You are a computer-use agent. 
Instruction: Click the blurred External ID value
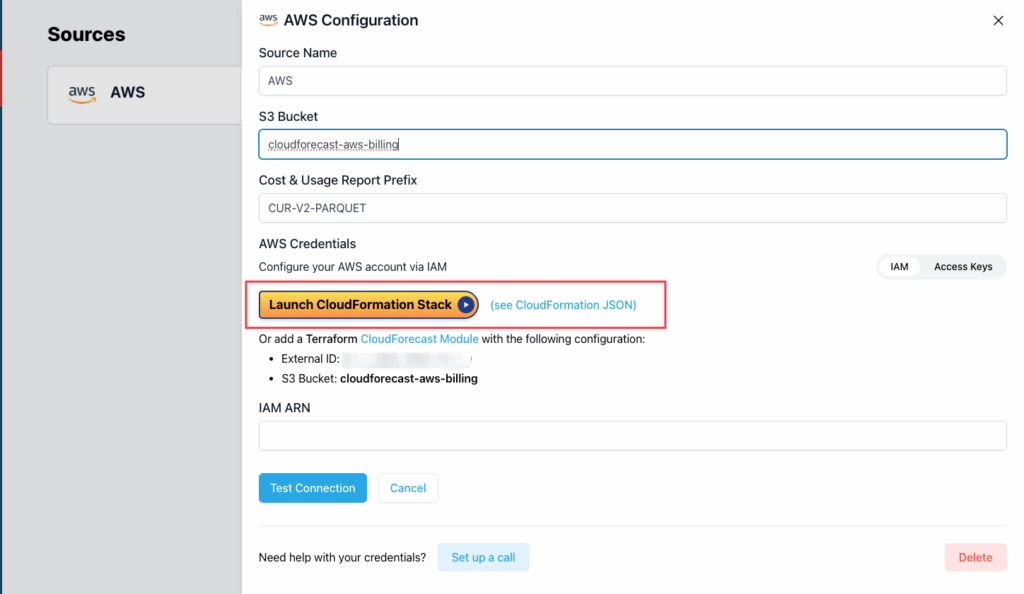pyautogui.click(x=407, y=359)
